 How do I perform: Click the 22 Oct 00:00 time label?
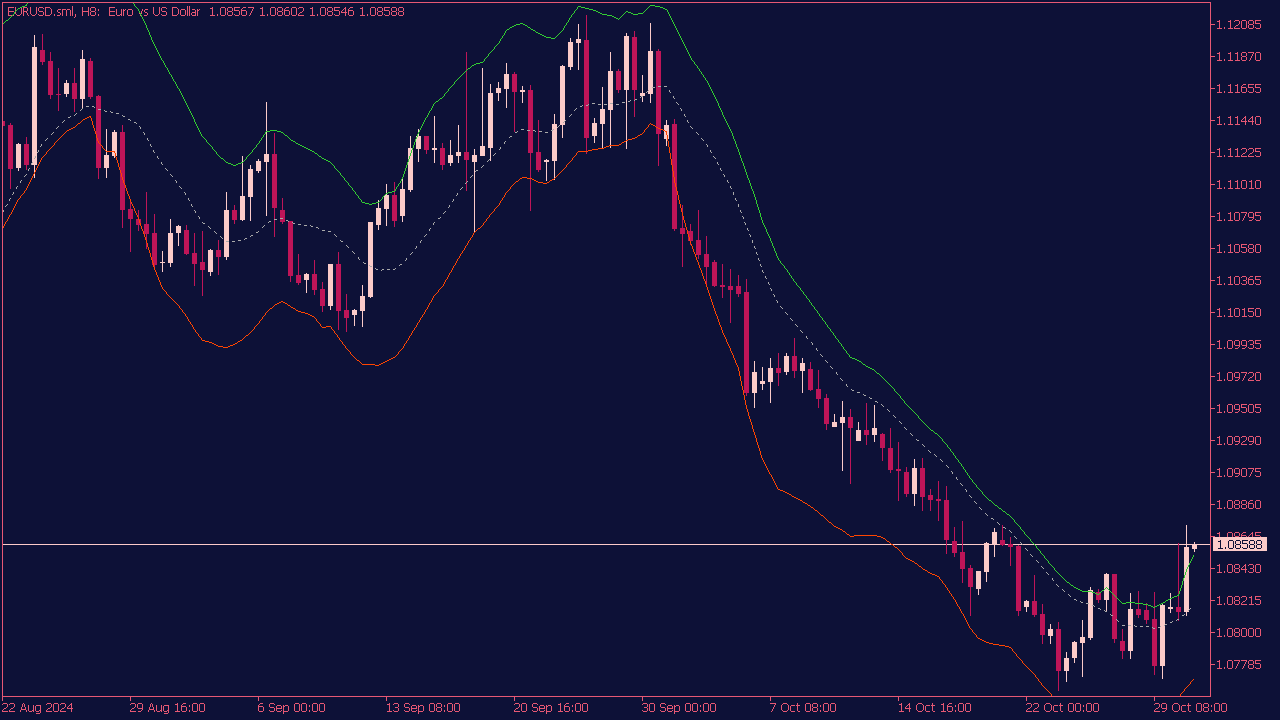click(1063, 708)
